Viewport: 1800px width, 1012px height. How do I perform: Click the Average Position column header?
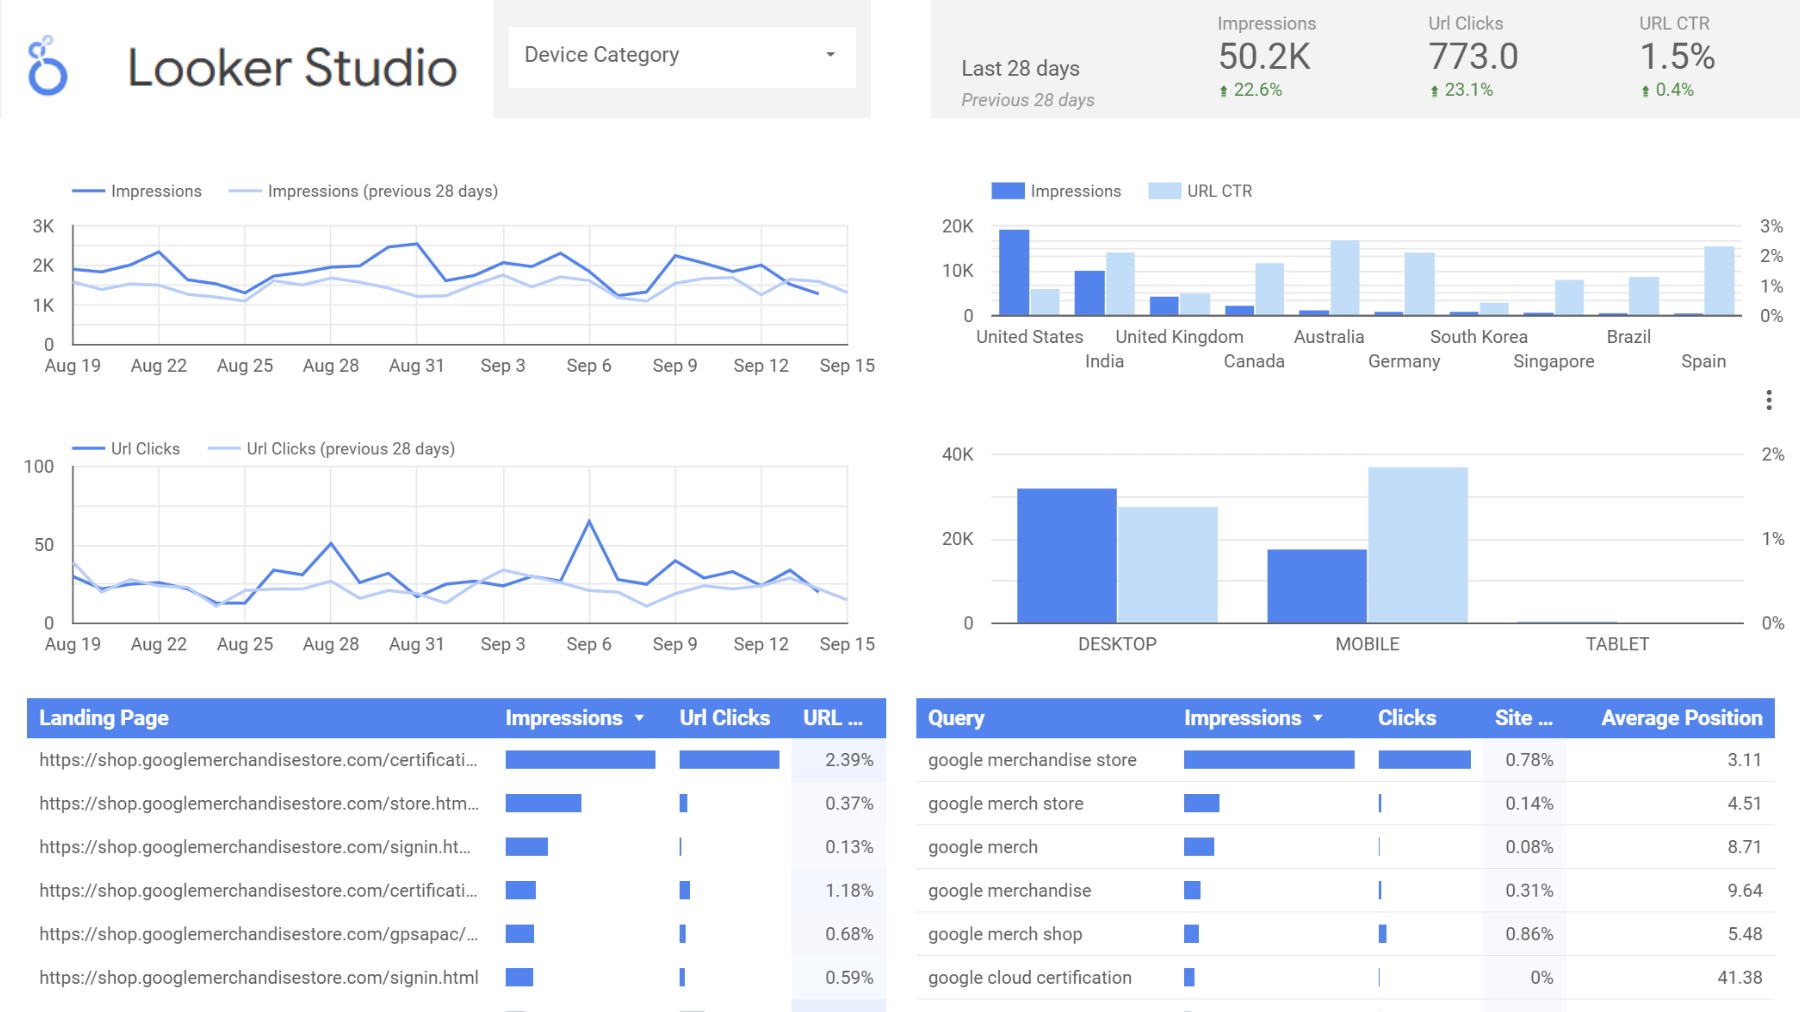point(1682,718)
